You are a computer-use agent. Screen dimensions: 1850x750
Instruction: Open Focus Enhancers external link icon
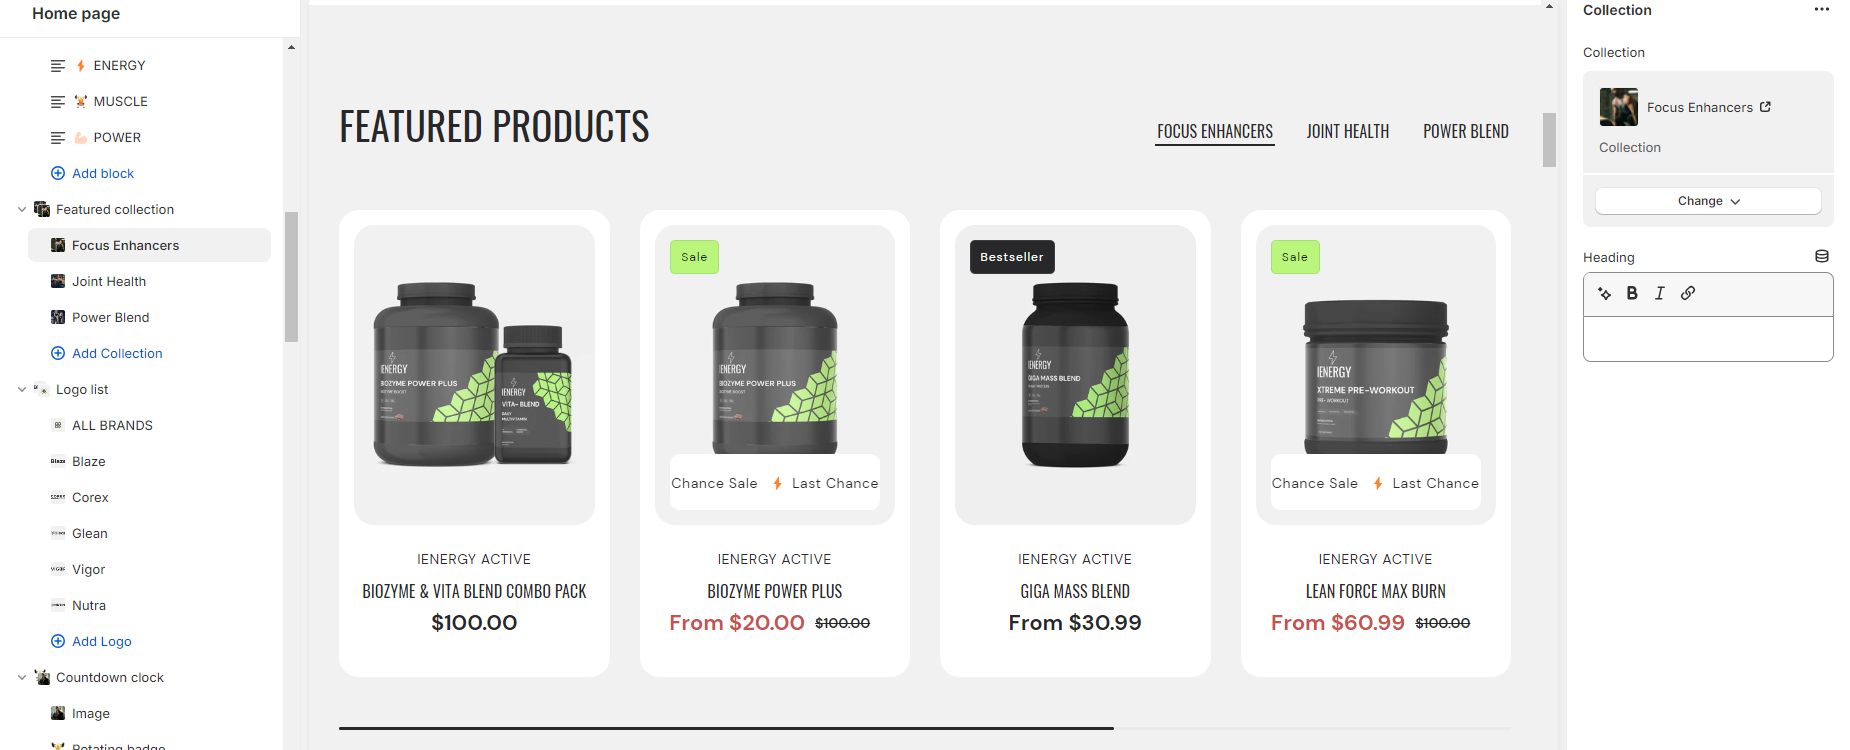(1765, 107)
